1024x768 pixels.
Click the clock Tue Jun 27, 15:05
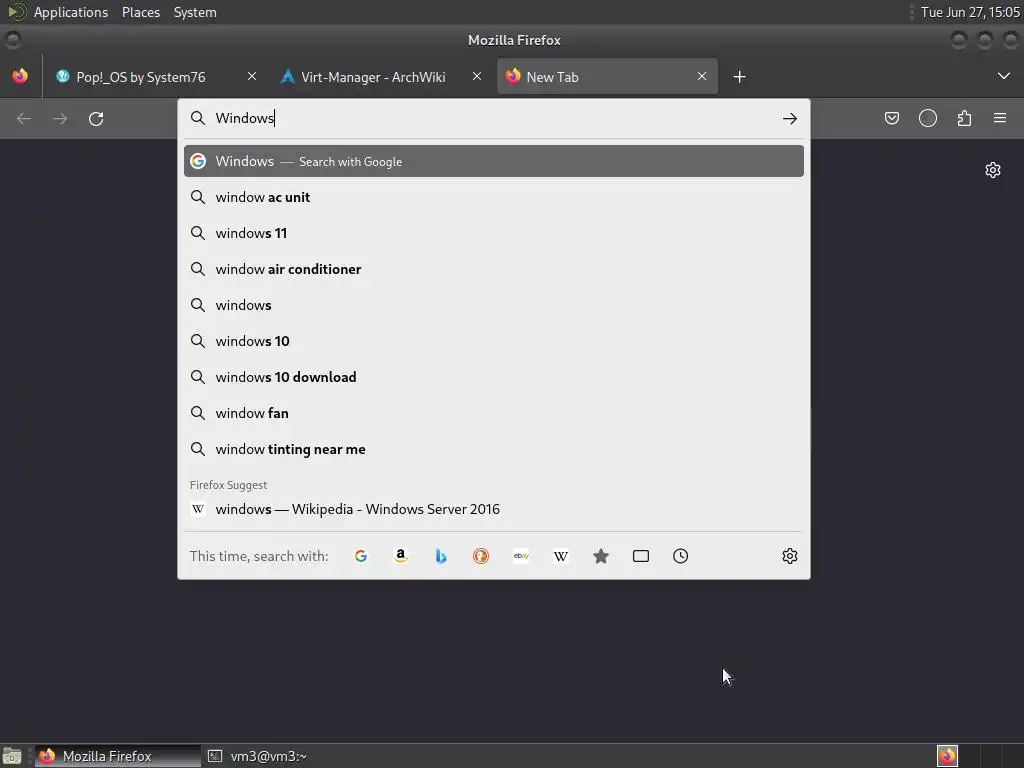970,12
